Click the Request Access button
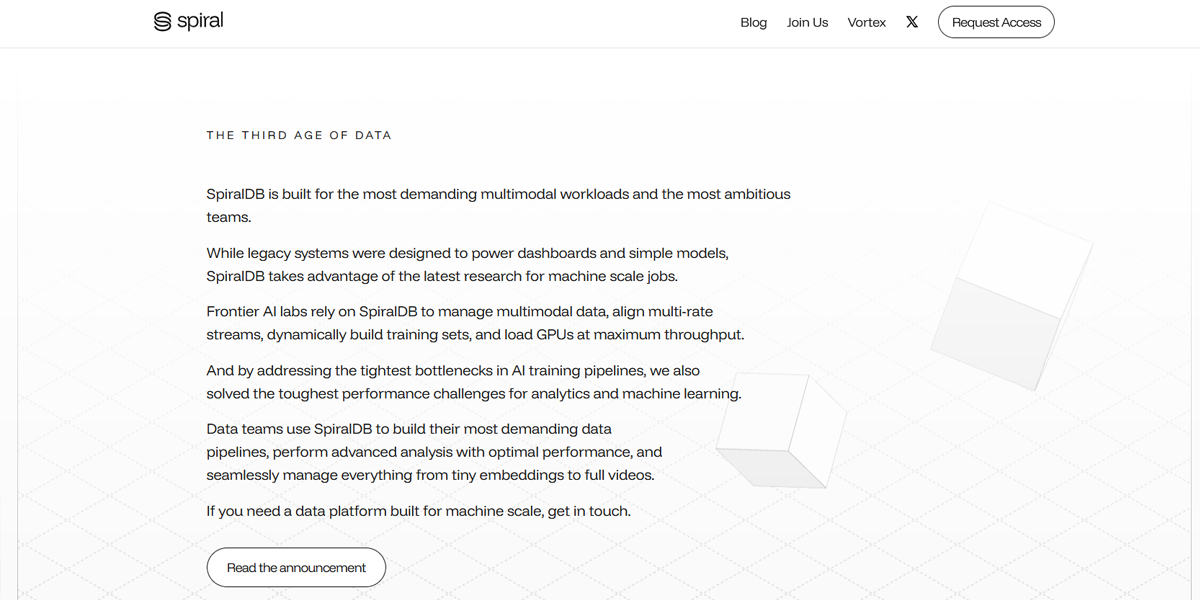1200x600 pixels. [996, 22]
